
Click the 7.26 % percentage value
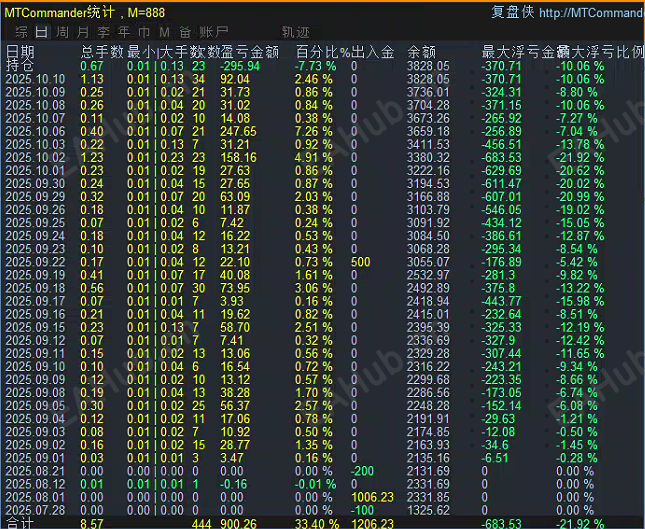pyautogui.click(x=313, y=131)
